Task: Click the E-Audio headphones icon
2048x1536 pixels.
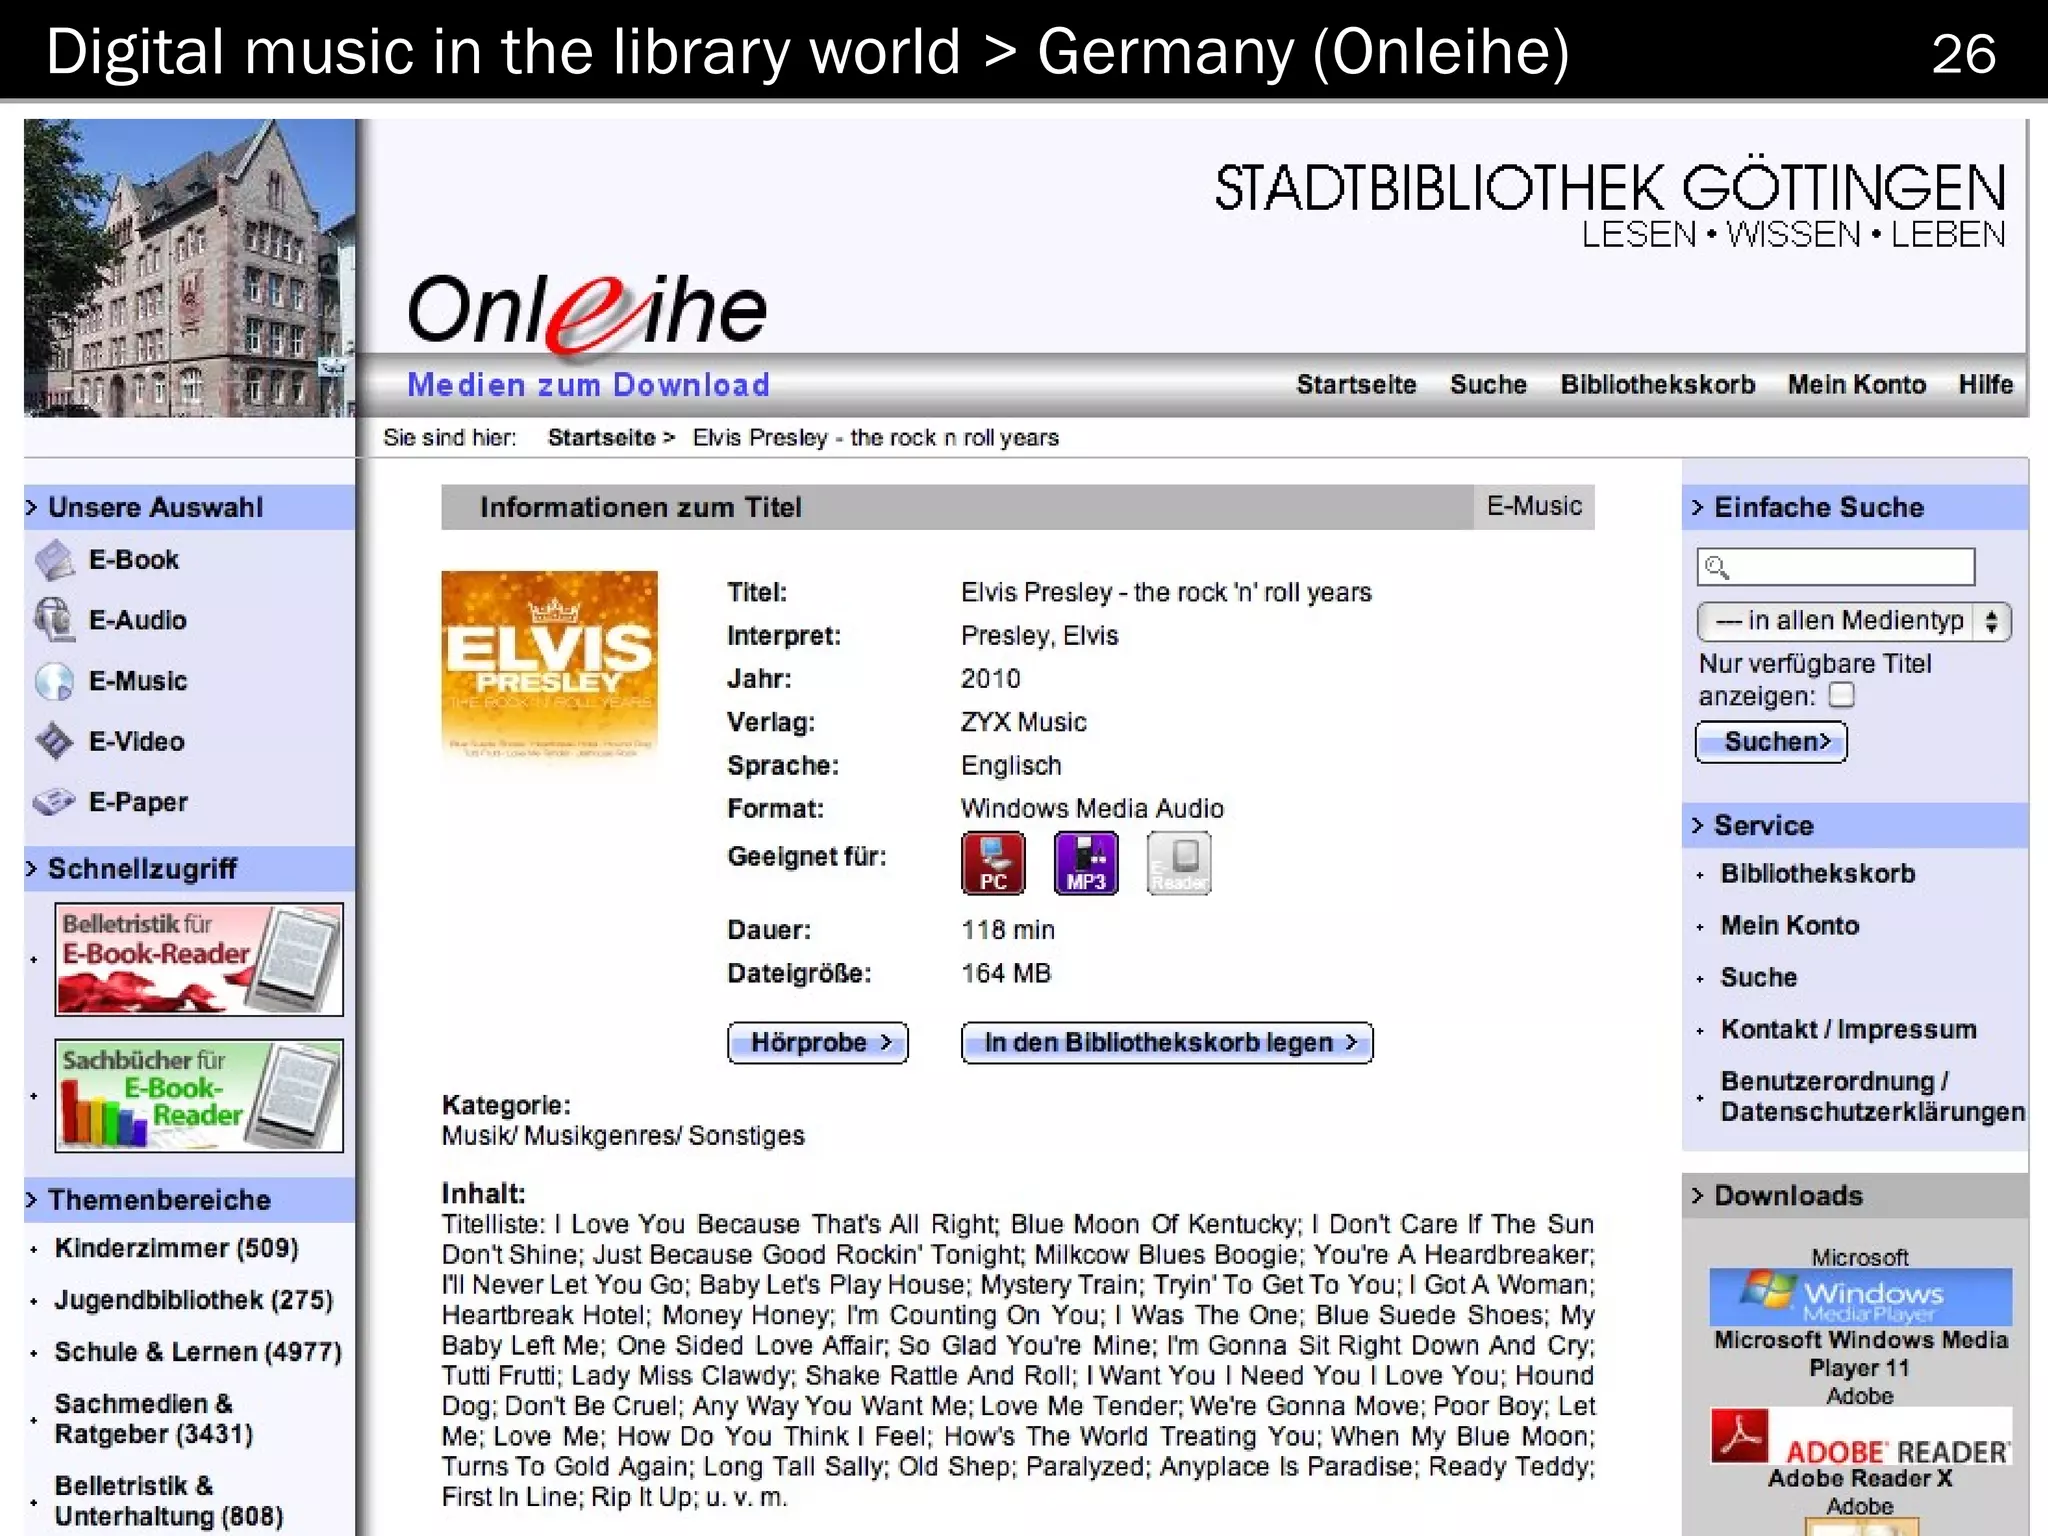Action: point(54,620)
